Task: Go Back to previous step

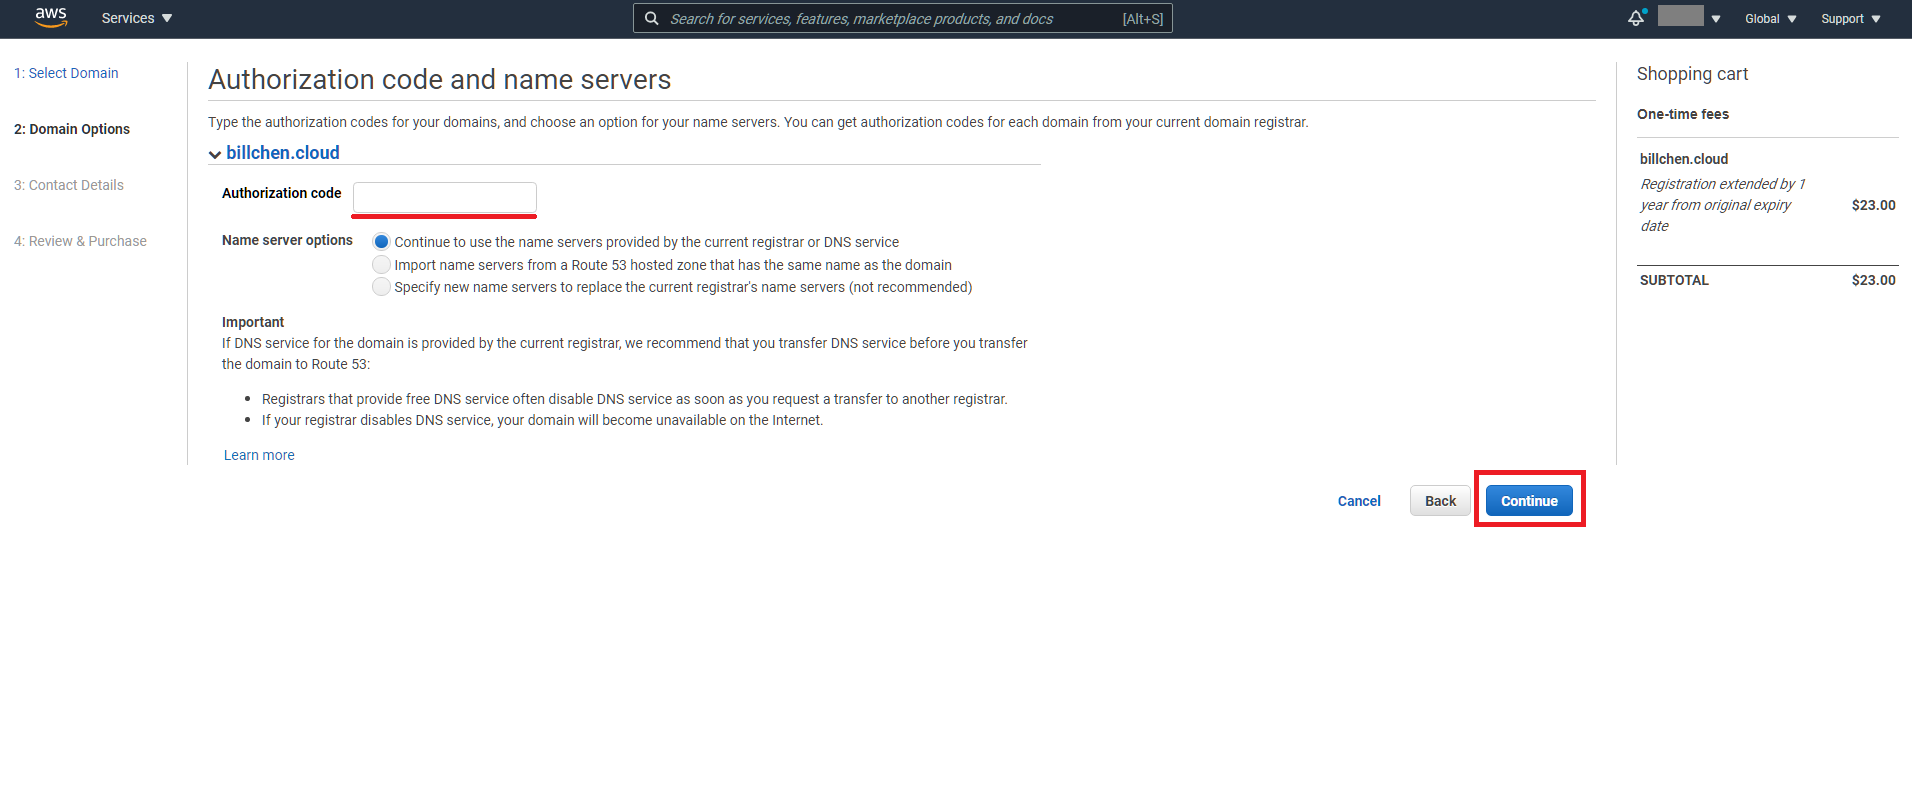Action: pos(1440,501)
